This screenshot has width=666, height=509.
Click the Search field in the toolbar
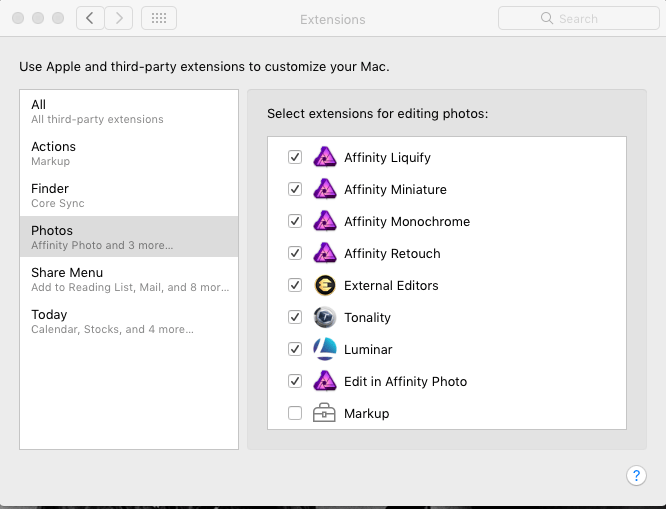(x=578, y=18)
